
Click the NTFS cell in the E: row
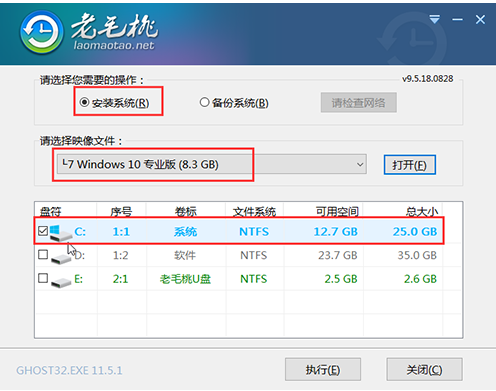point(254,279)
